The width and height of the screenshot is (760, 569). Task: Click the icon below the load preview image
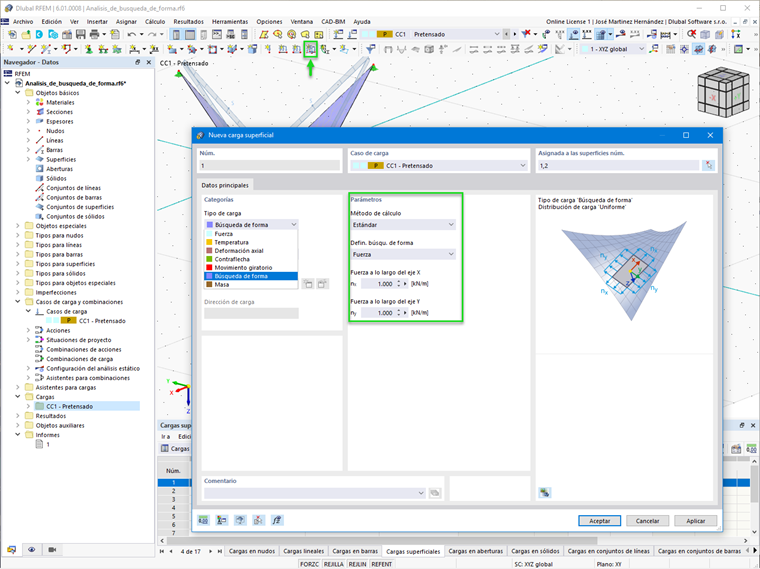click(x=544, y=492)
